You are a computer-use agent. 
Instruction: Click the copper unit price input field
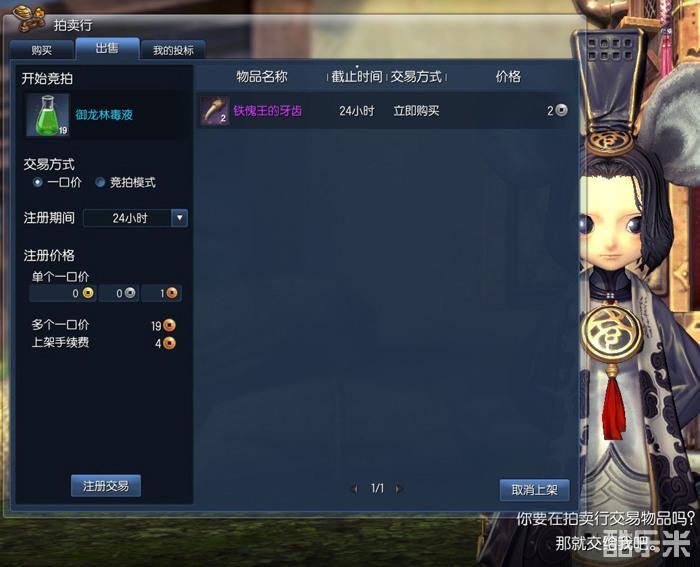pos(162,293)
